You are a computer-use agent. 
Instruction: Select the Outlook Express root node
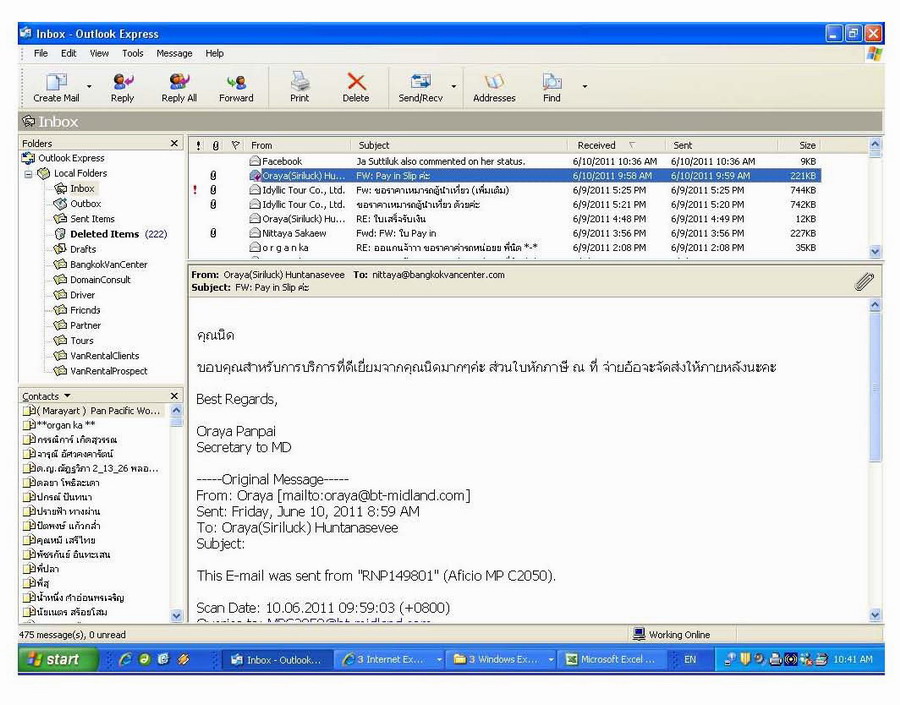pyautogui.click(x=64, y=158)
